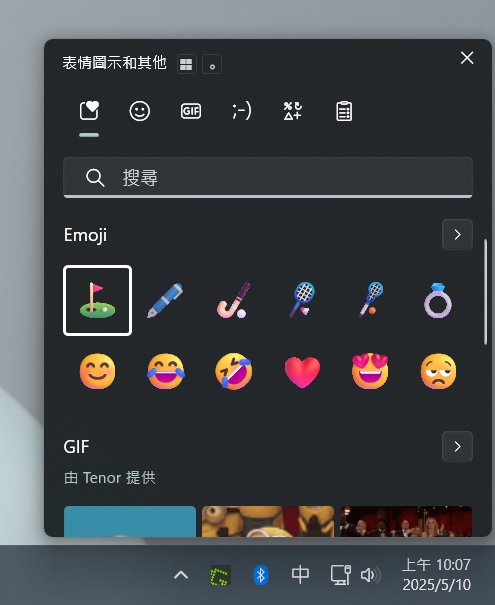Select the audience applause GIF thumbnail
This screenshot has height=605, width=495.
click(406, 521)
